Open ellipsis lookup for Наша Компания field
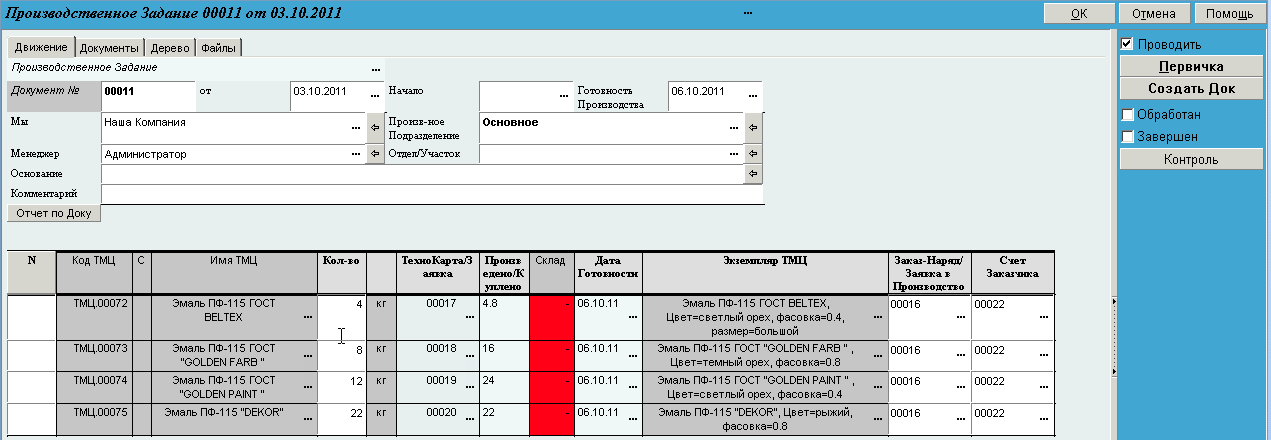Image resolution: width=1271 pixels, height=440 pixels. point(356,128)
